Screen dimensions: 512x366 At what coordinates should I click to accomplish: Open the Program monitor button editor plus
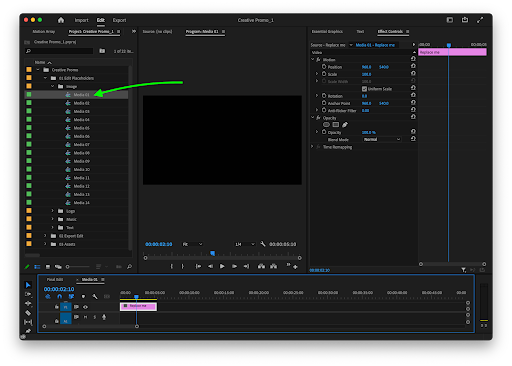pos(295,267)
